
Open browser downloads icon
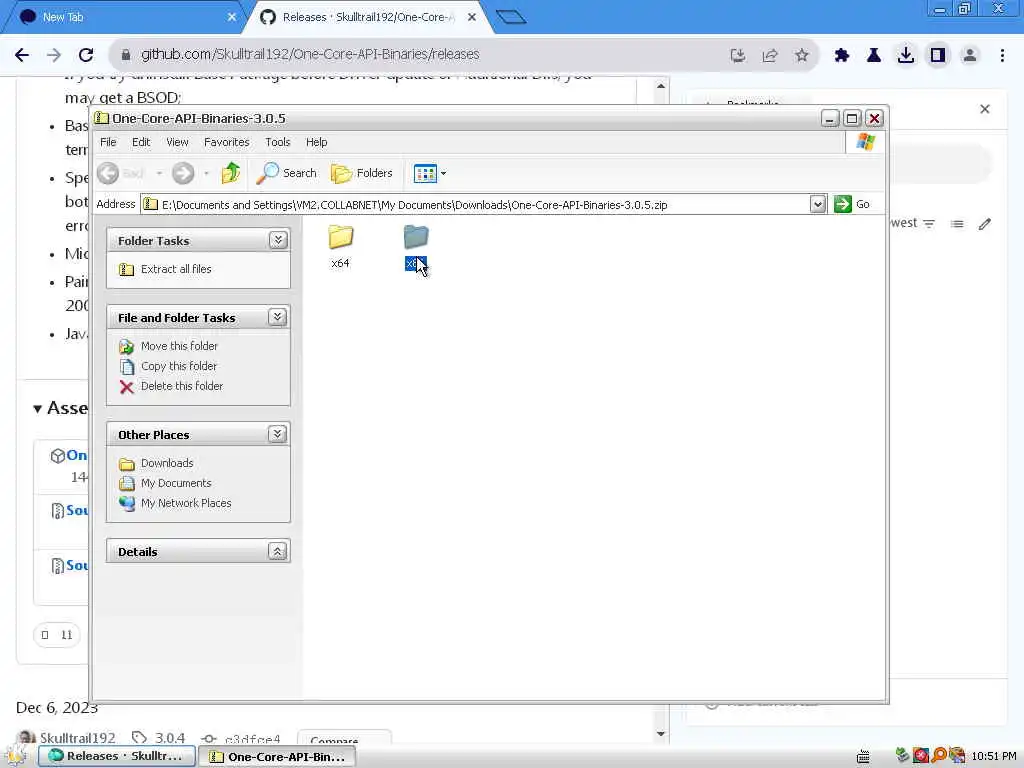pos(906,56)
